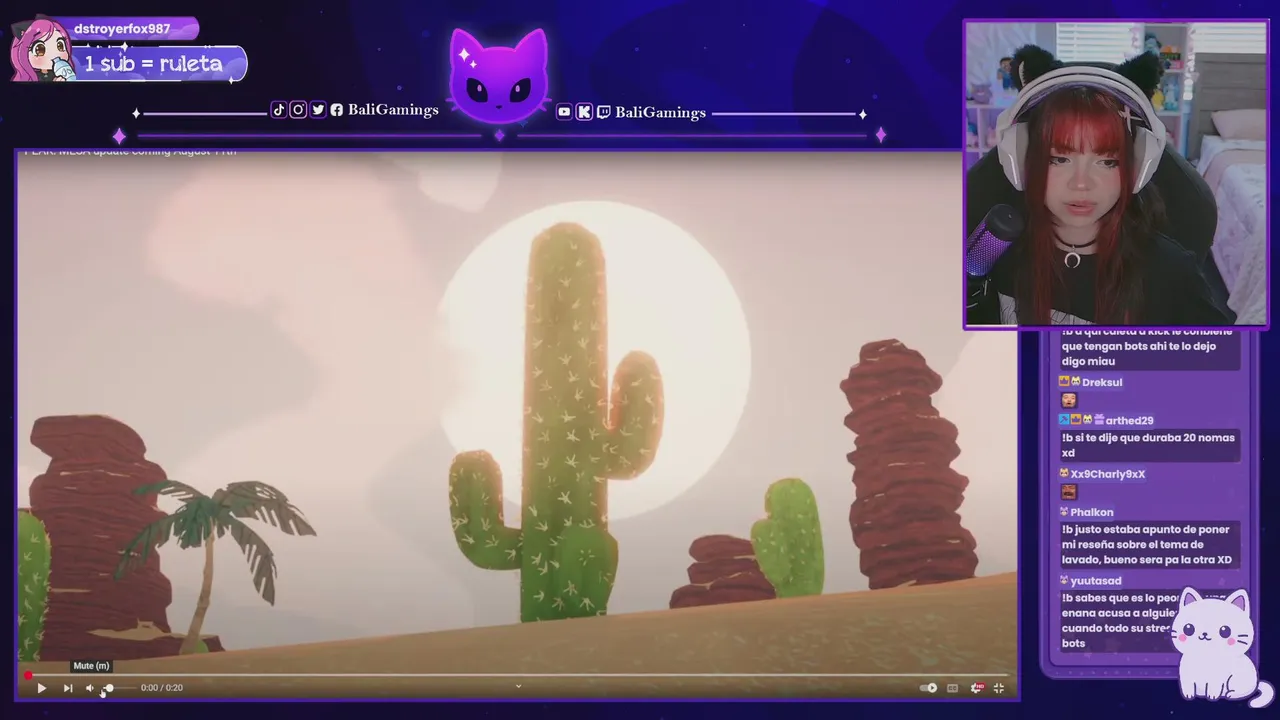Toggle the autoplay switch in the player
1280x720 pixels.
(x=929, y=688)
